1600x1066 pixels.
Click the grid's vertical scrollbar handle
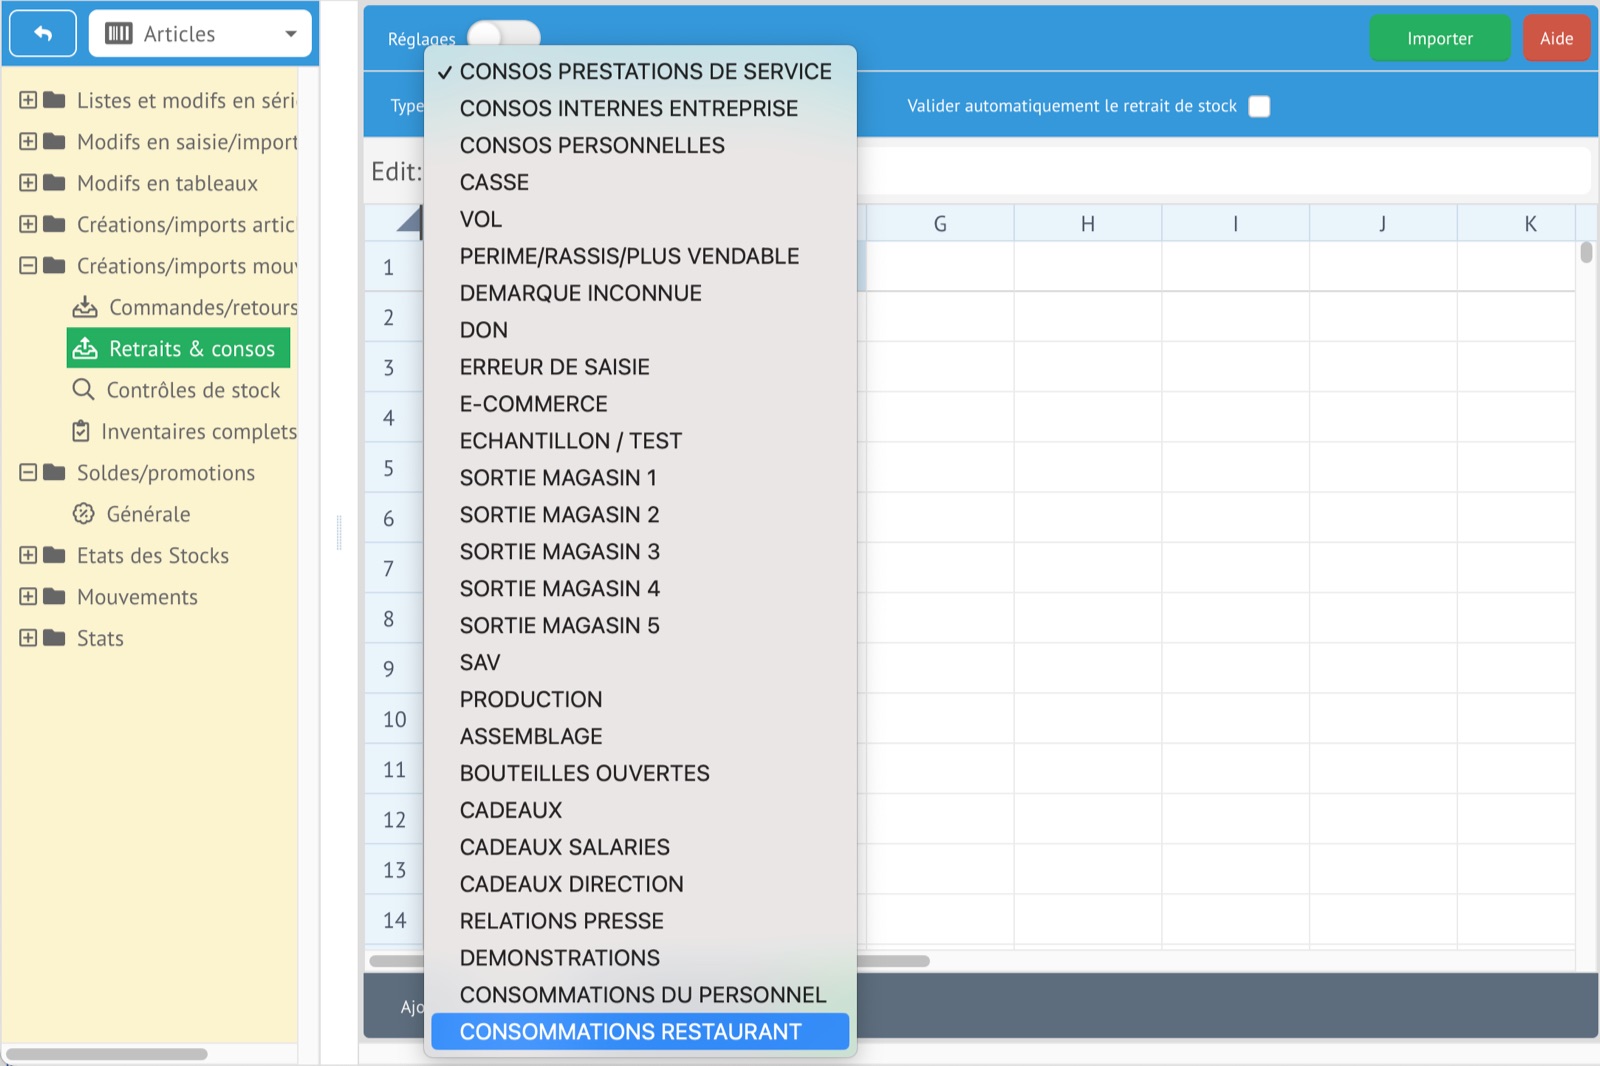[x=1586, y=252]
